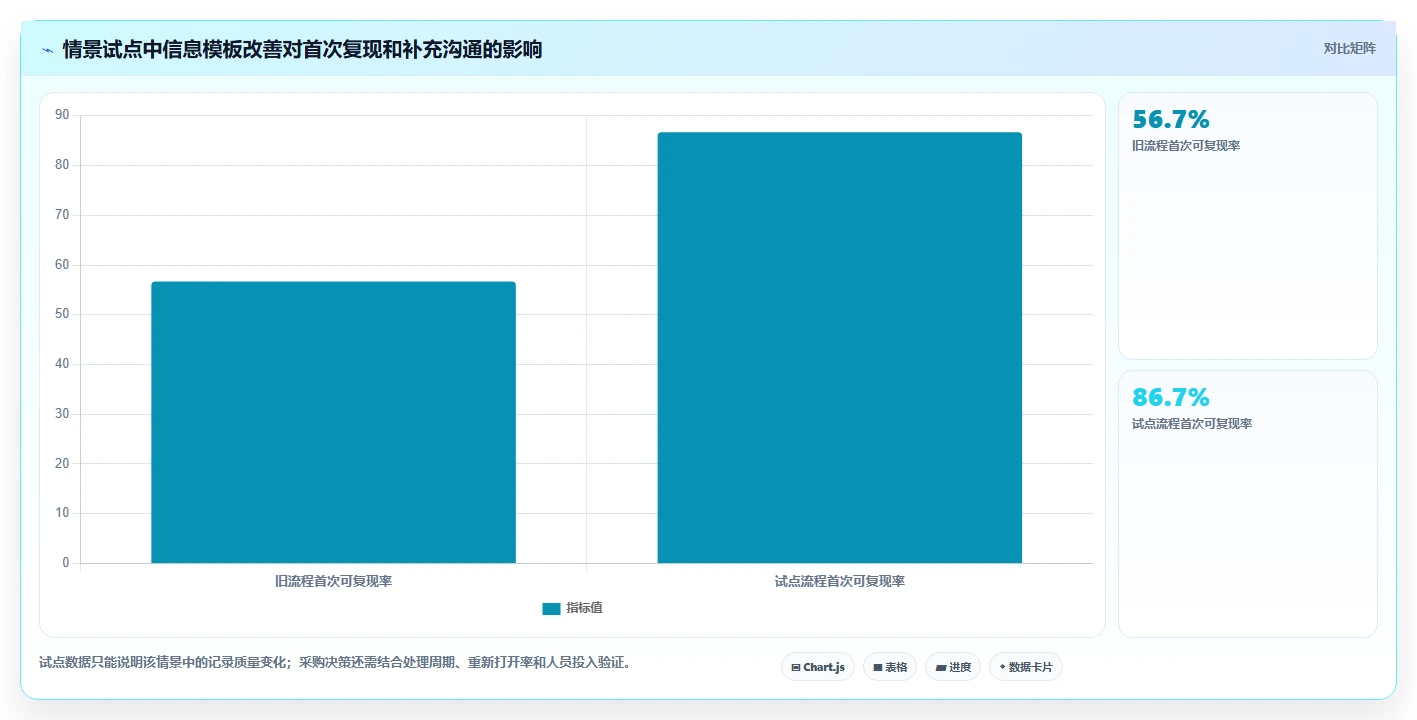Click the y-axis label 50

62,314
